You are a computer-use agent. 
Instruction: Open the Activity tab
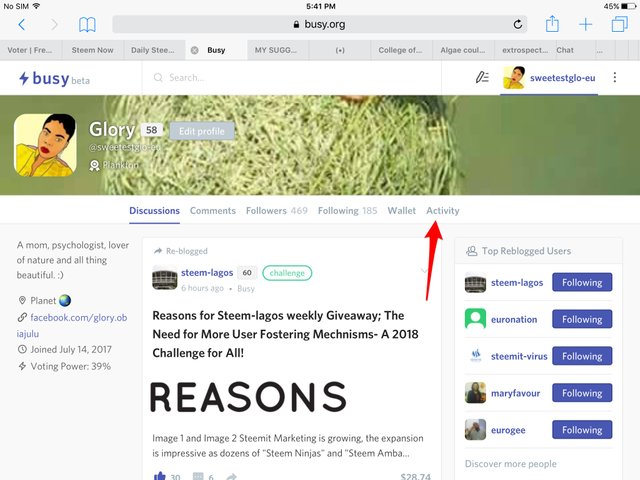[x=442, y=211]
